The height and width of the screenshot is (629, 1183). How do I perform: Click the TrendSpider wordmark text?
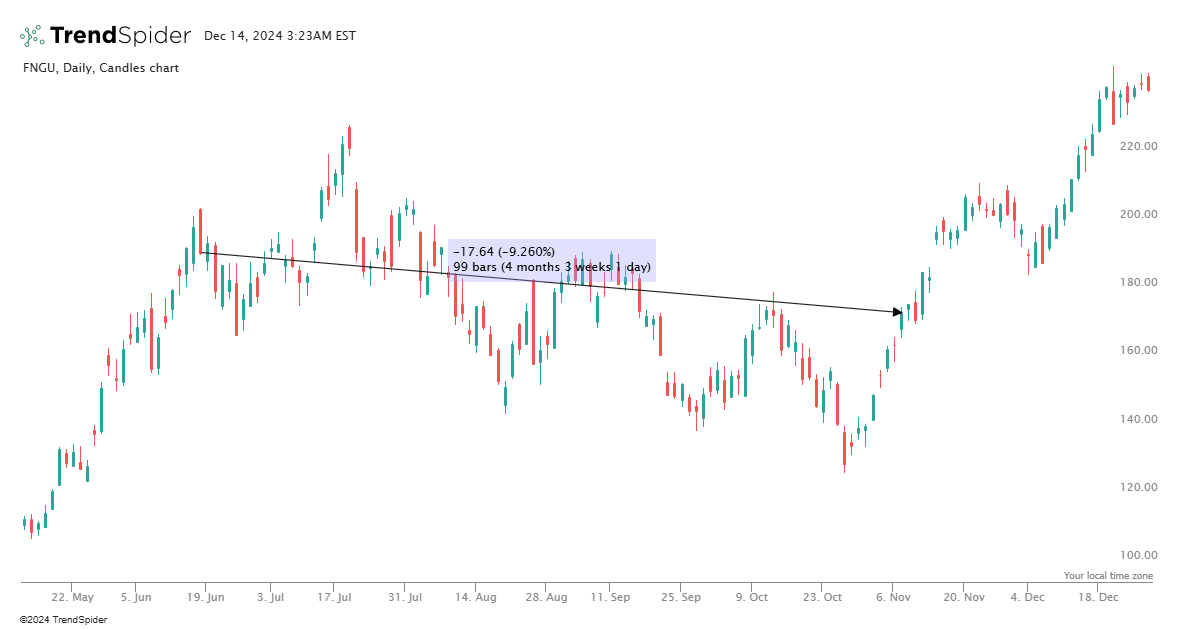(120, 36)
